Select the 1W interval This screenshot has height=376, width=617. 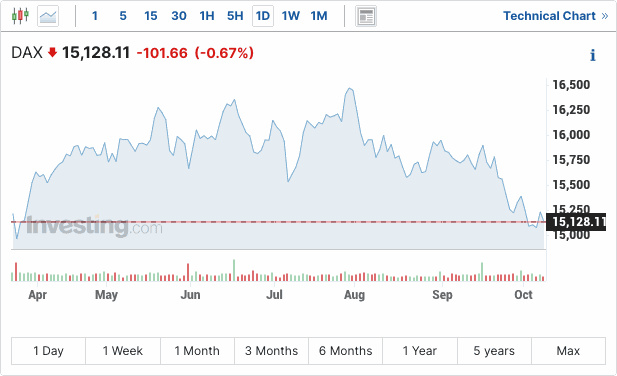[x=290, y=16]
